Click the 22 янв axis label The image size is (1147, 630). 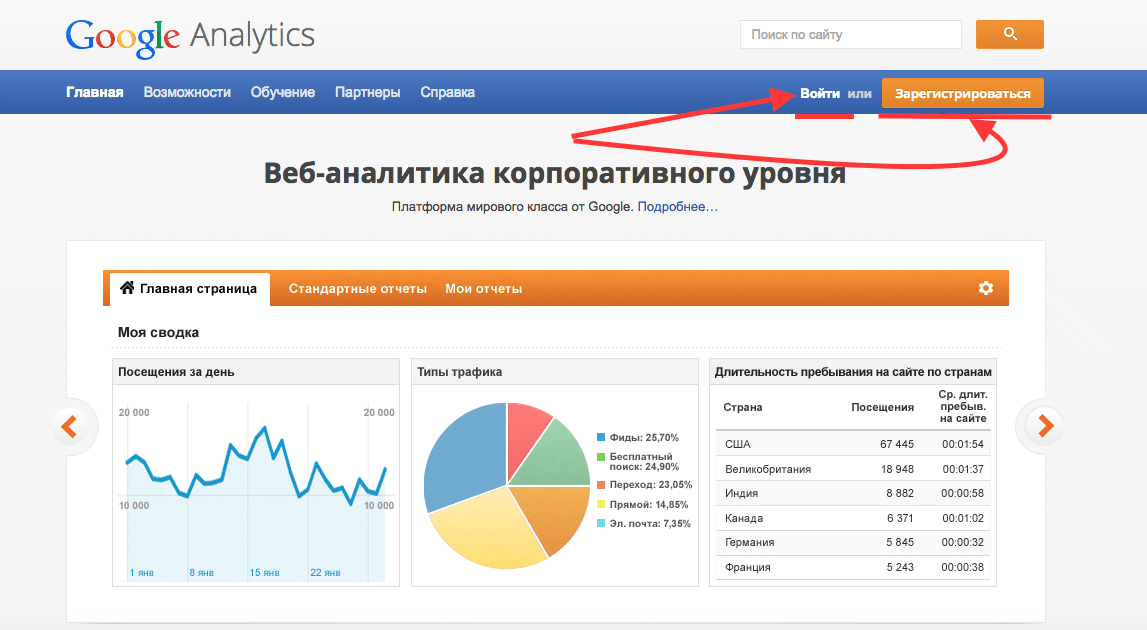326,573
